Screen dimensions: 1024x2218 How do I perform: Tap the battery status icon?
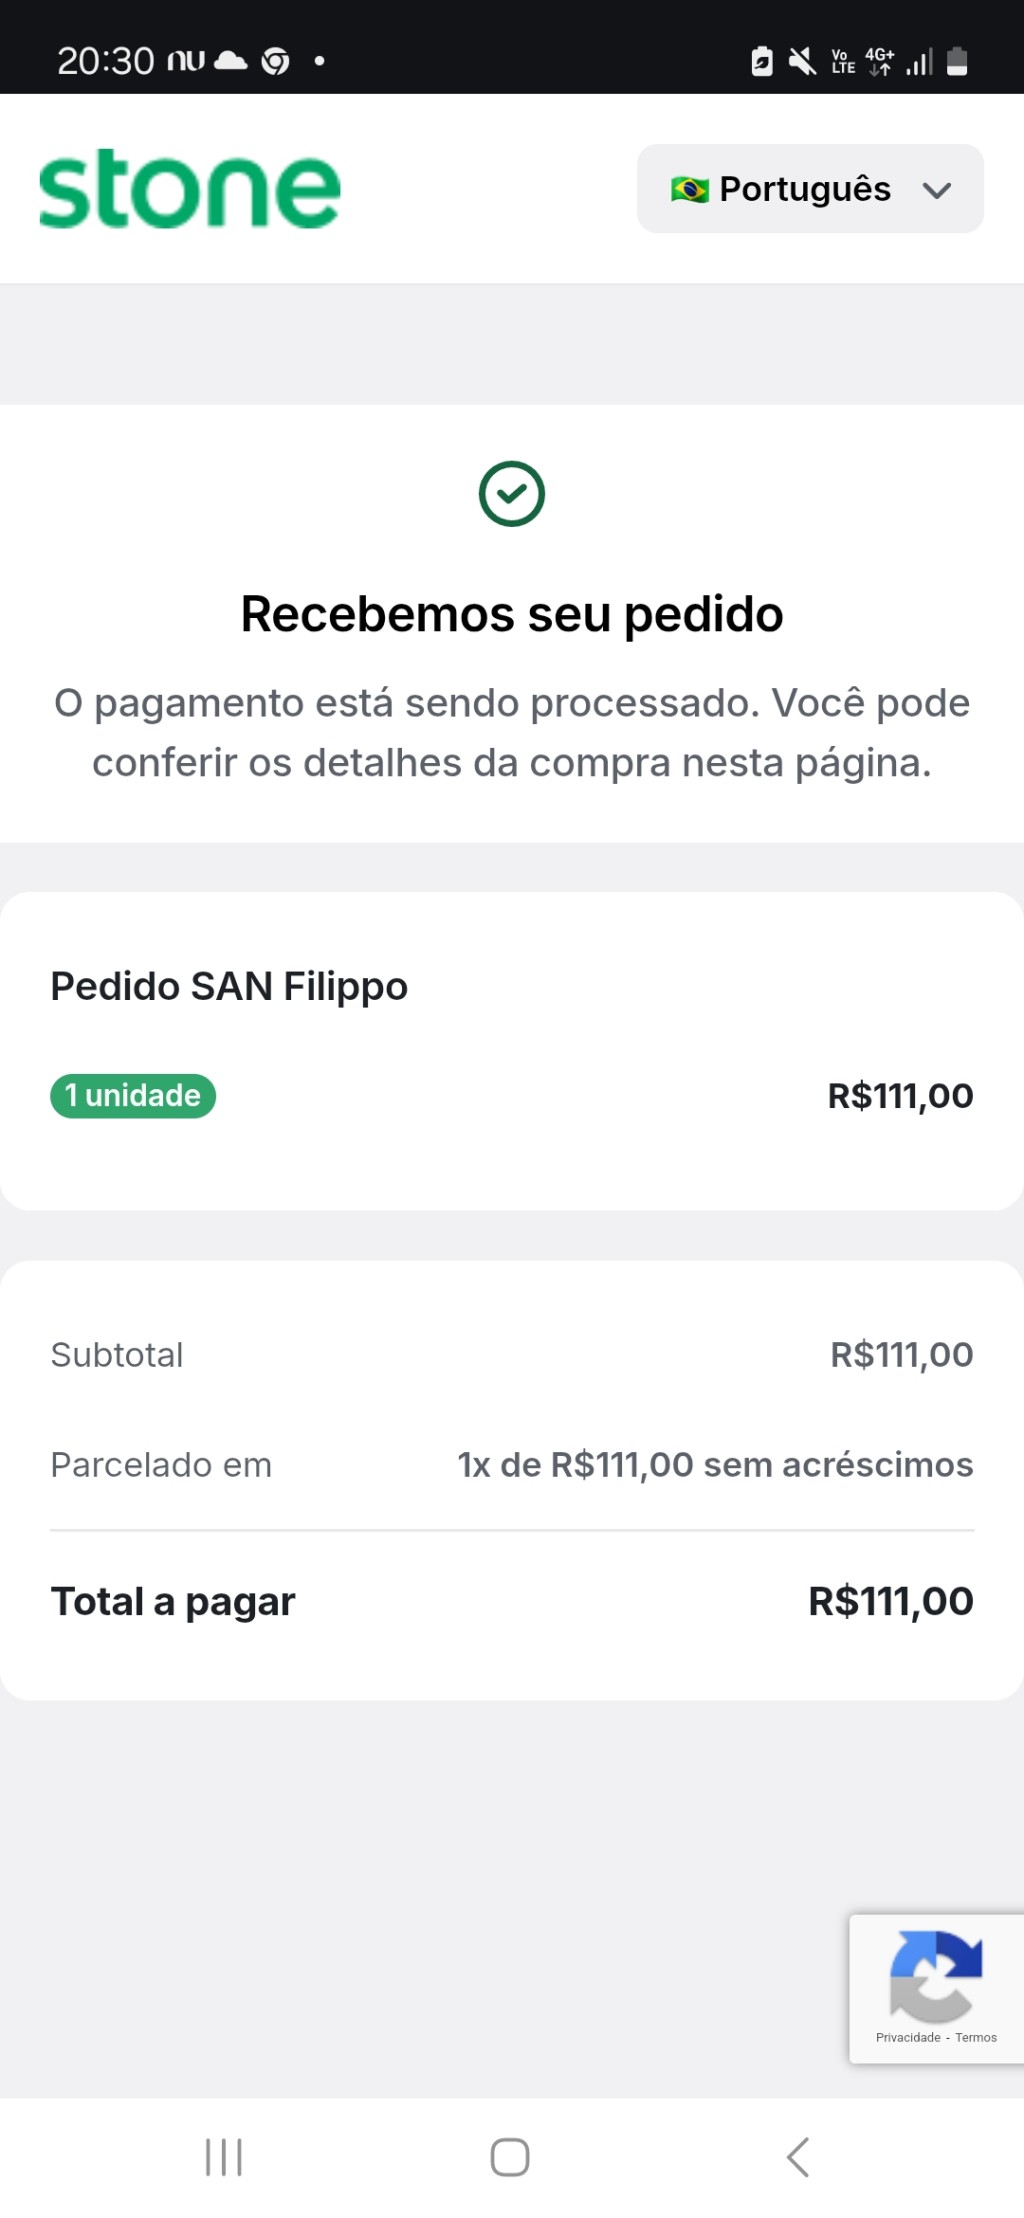click(x=957, y=62)
